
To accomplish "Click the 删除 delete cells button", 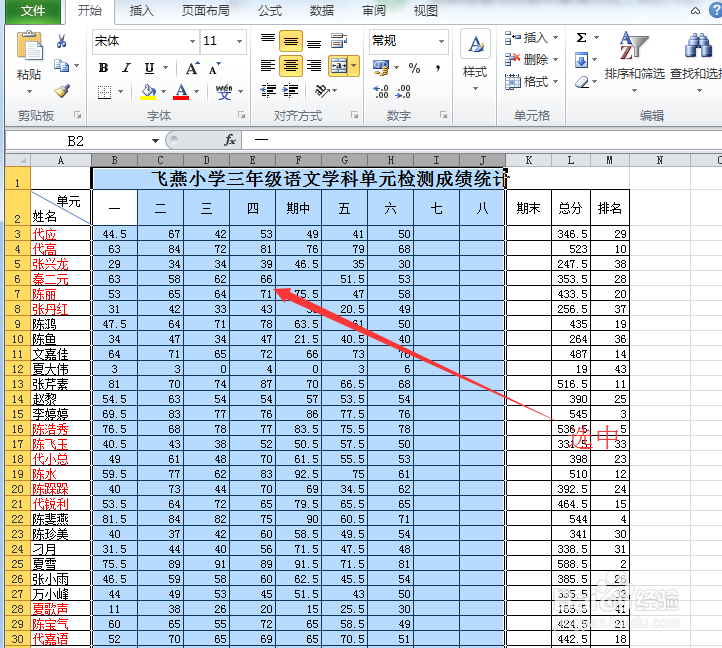I will tap(531, 59).
